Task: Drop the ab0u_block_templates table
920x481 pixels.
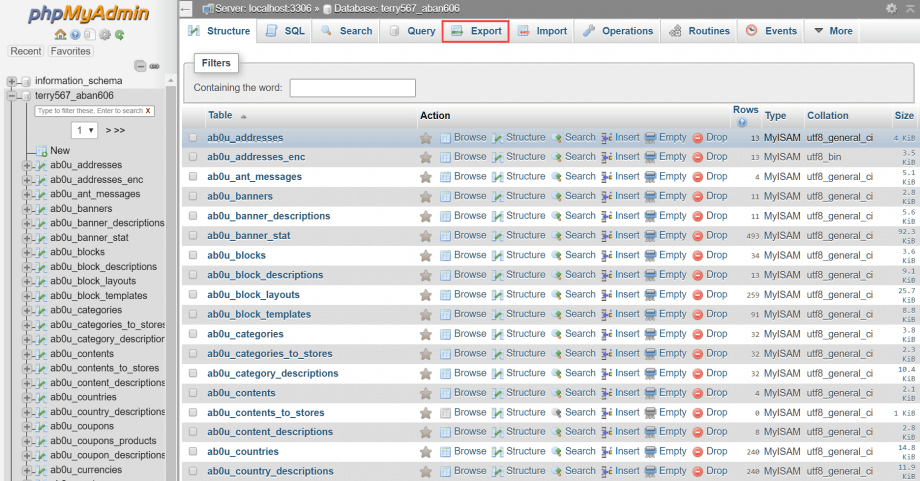Action: coord(710,314)
